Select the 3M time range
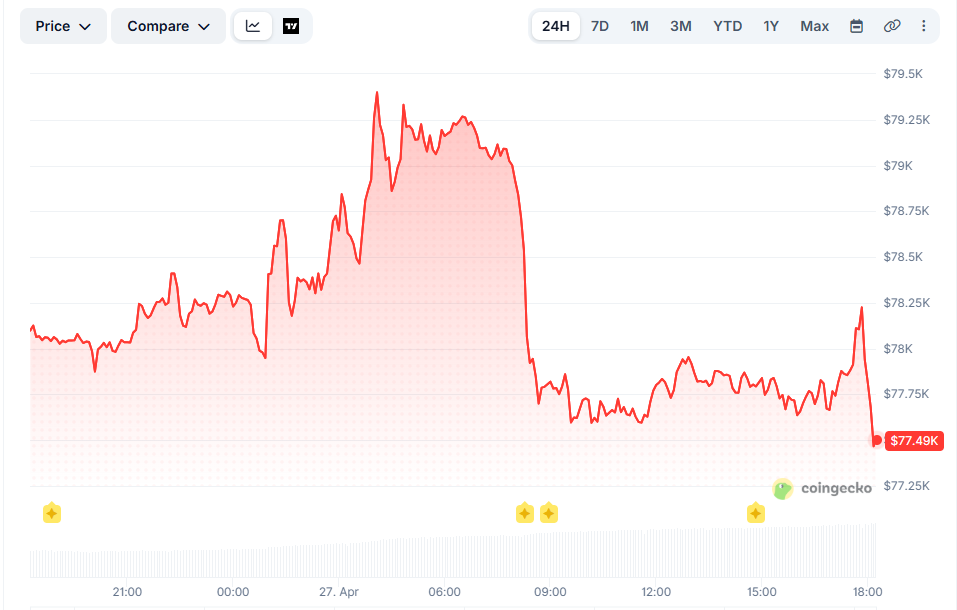This screenshot has height=610, width=957. coord(681,26)
